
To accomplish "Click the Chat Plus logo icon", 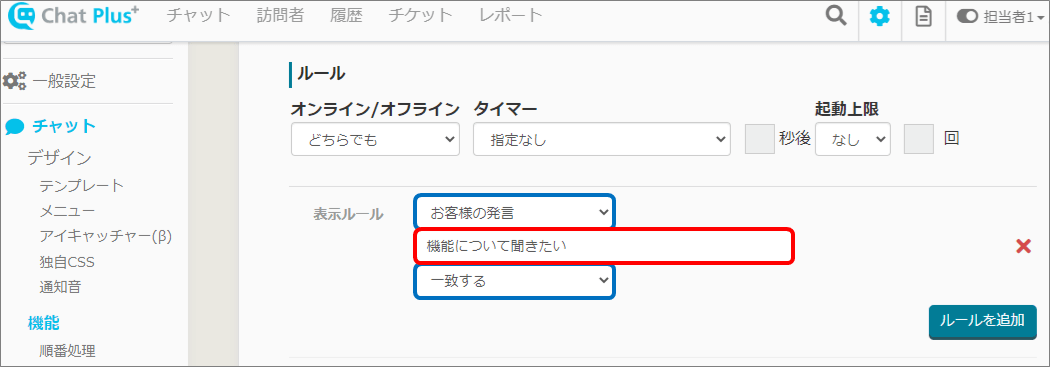I will tap(23, 17).
